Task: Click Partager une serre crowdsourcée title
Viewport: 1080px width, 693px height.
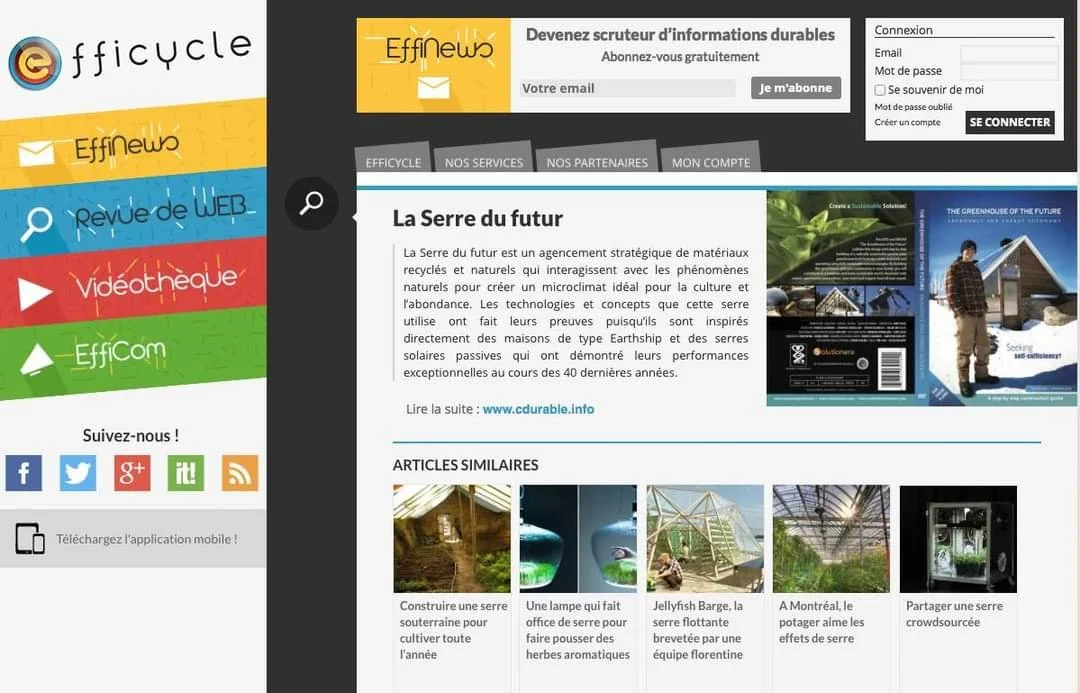Action: pos(954,614)
